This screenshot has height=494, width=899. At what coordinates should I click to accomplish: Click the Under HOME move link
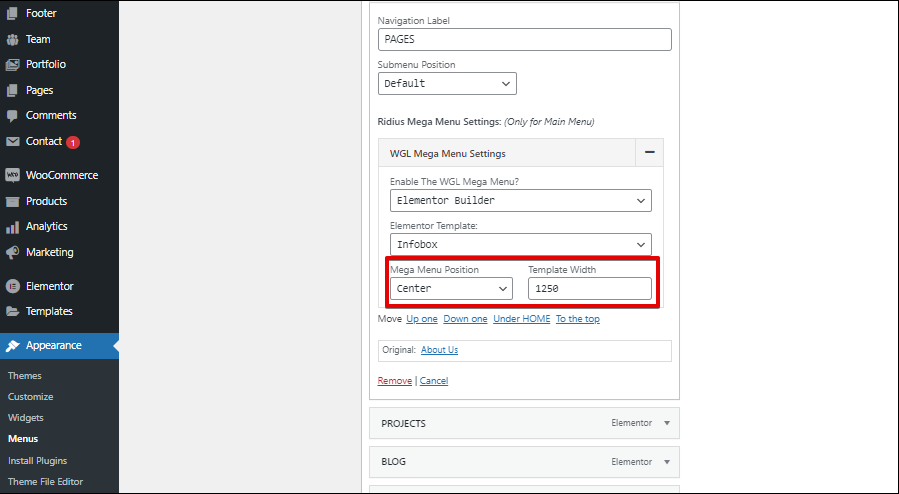[x=522, y=319]
